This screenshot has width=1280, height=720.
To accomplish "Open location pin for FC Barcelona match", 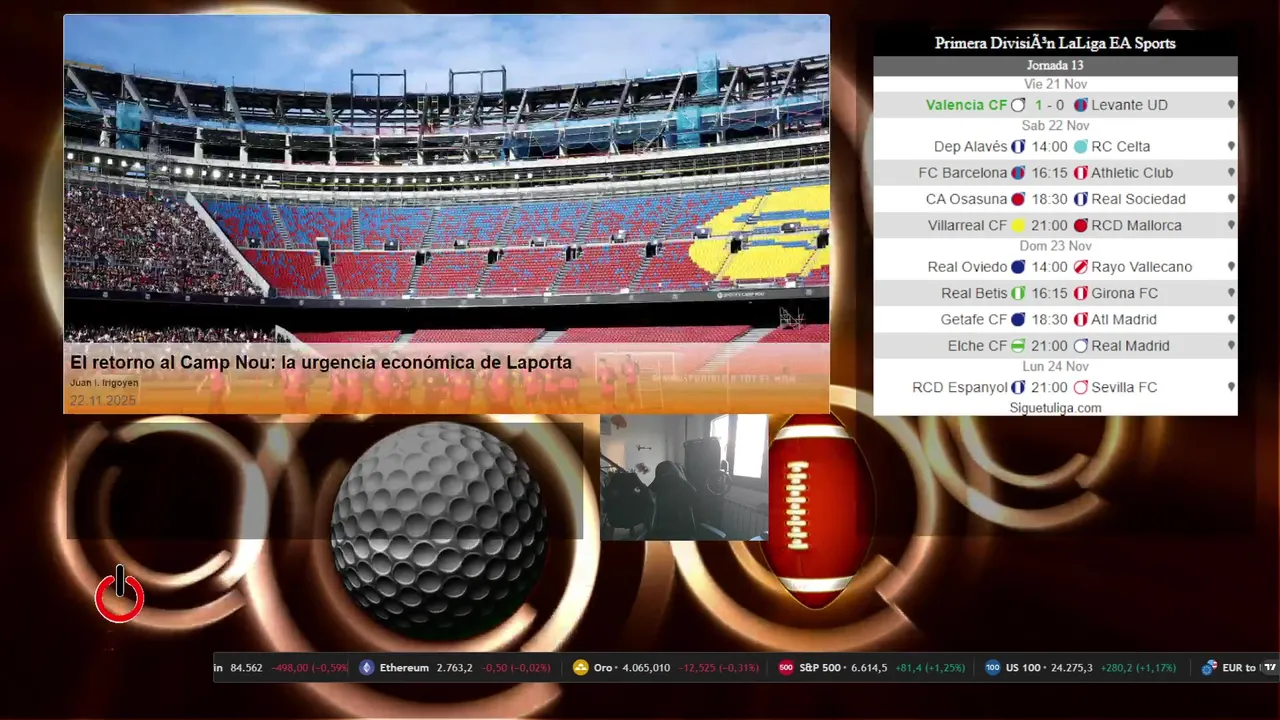I will coord(1231,173).
